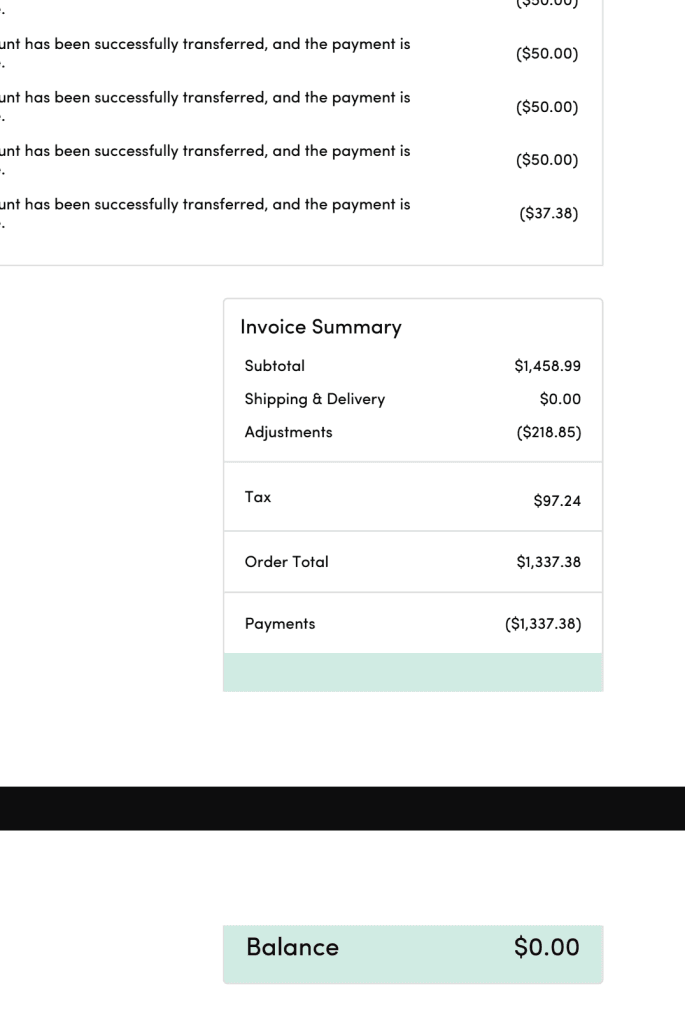Click the Balance $0.00 amount
This screenshot has height=1024, width=685.
[546, 947]
